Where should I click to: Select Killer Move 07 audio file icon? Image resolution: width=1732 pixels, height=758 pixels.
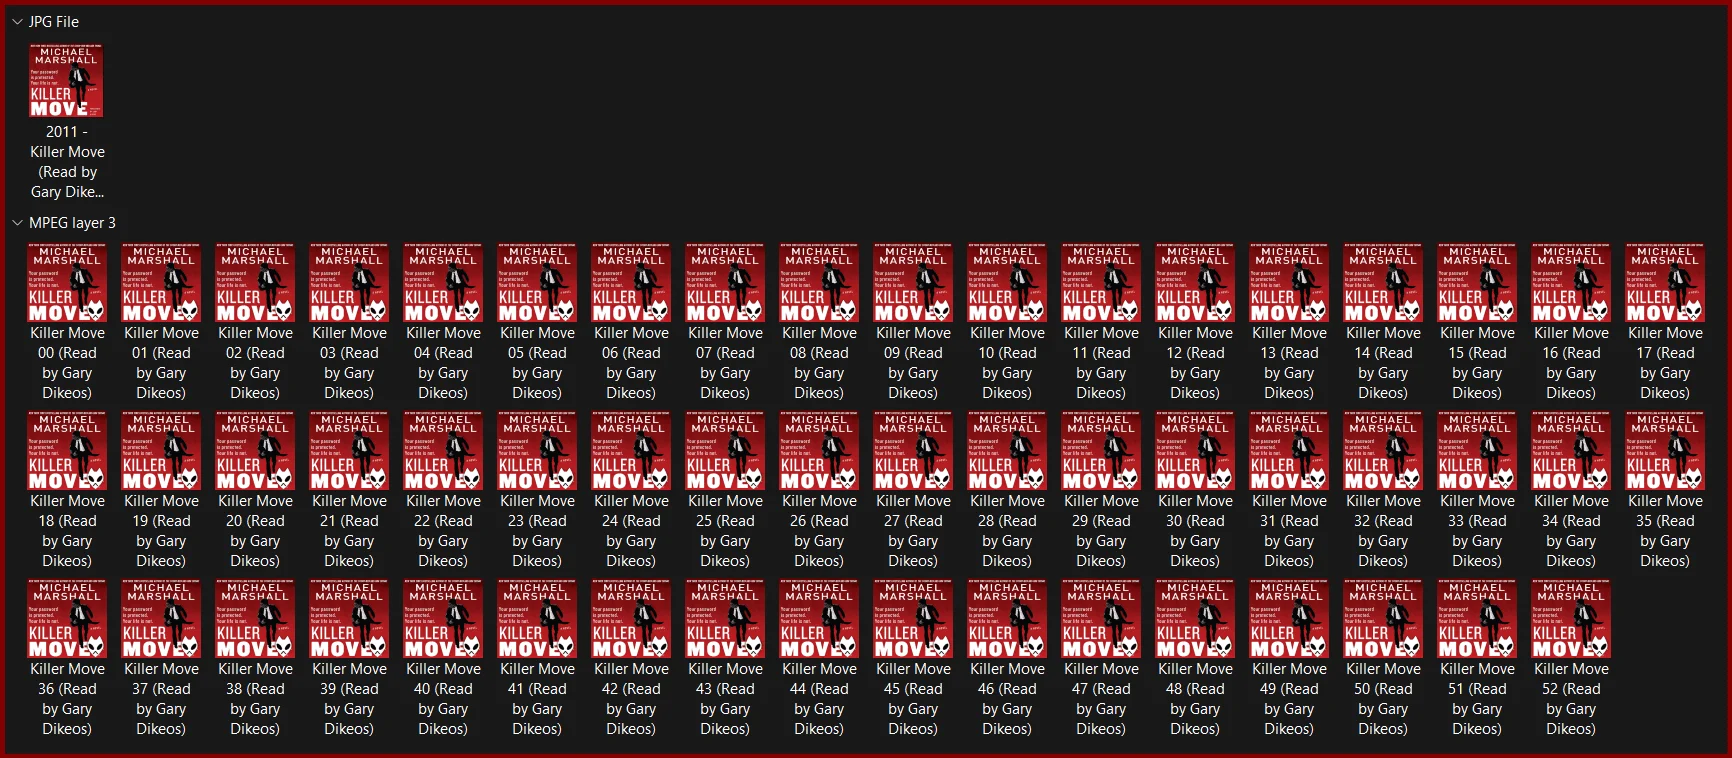(x=725, y=283)
